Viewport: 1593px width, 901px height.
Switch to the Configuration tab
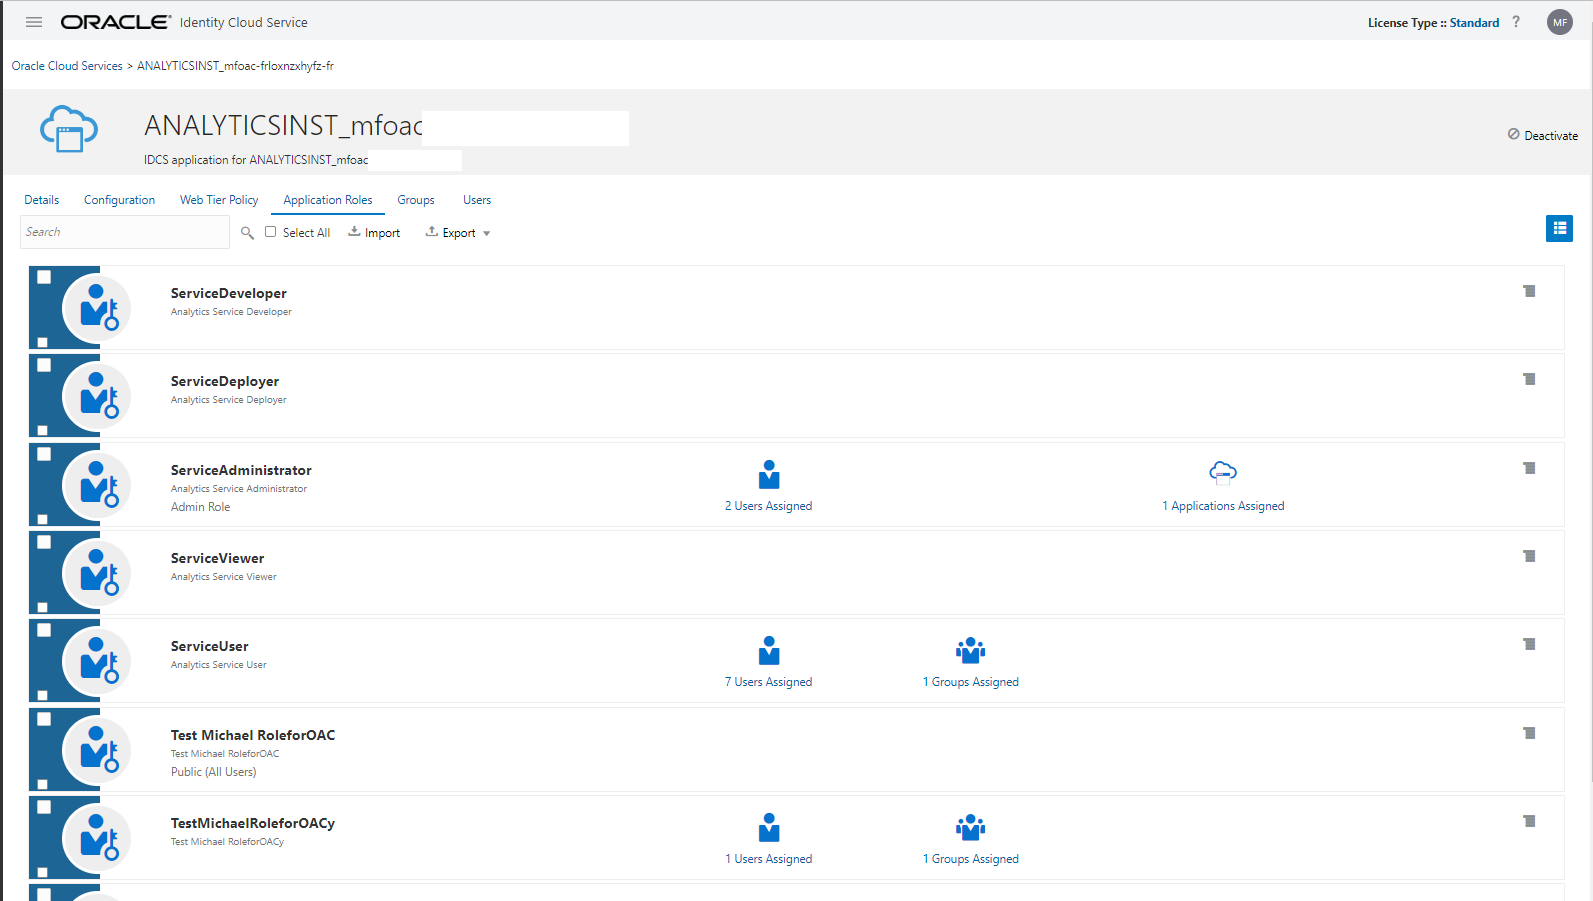click(x=119, y=200)
